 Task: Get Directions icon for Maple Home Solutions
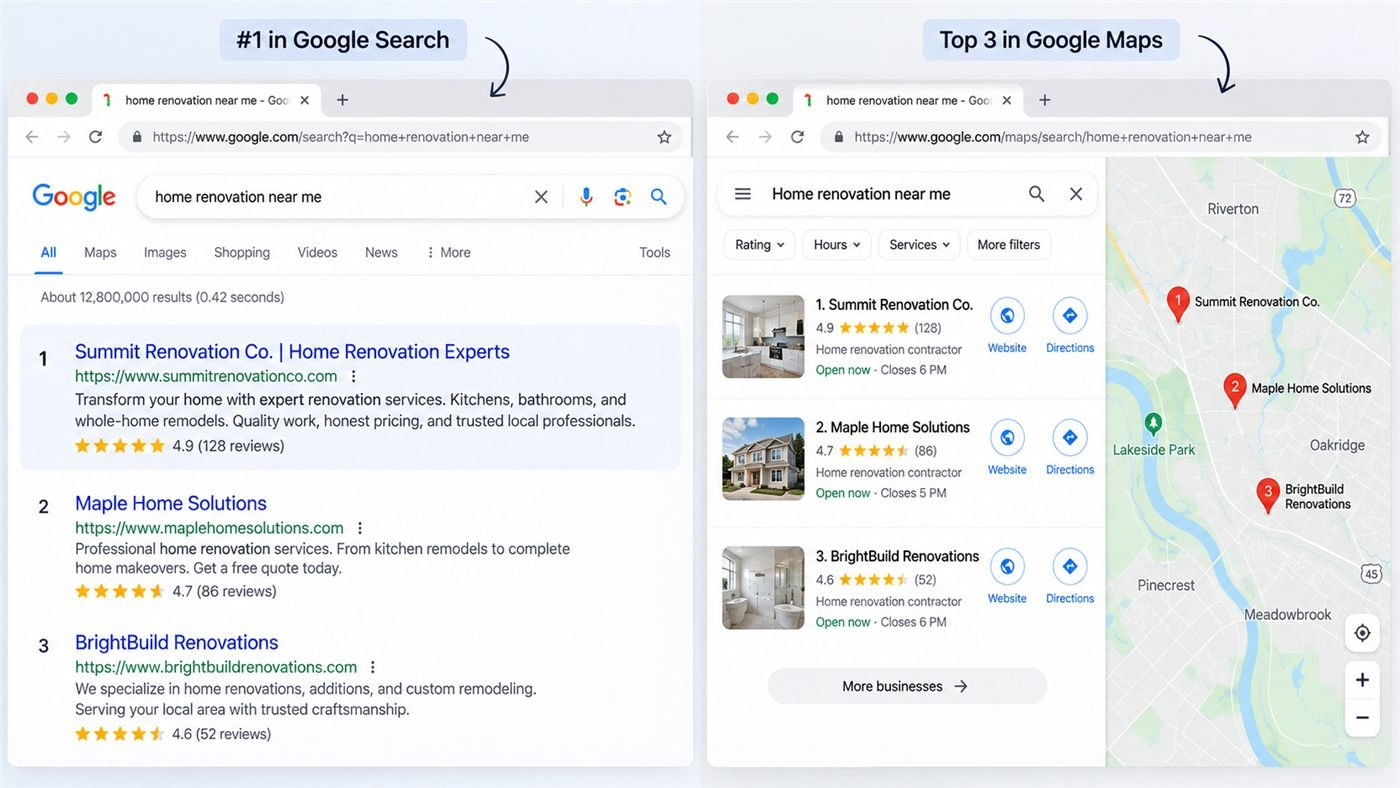(x=1070, y=437)
